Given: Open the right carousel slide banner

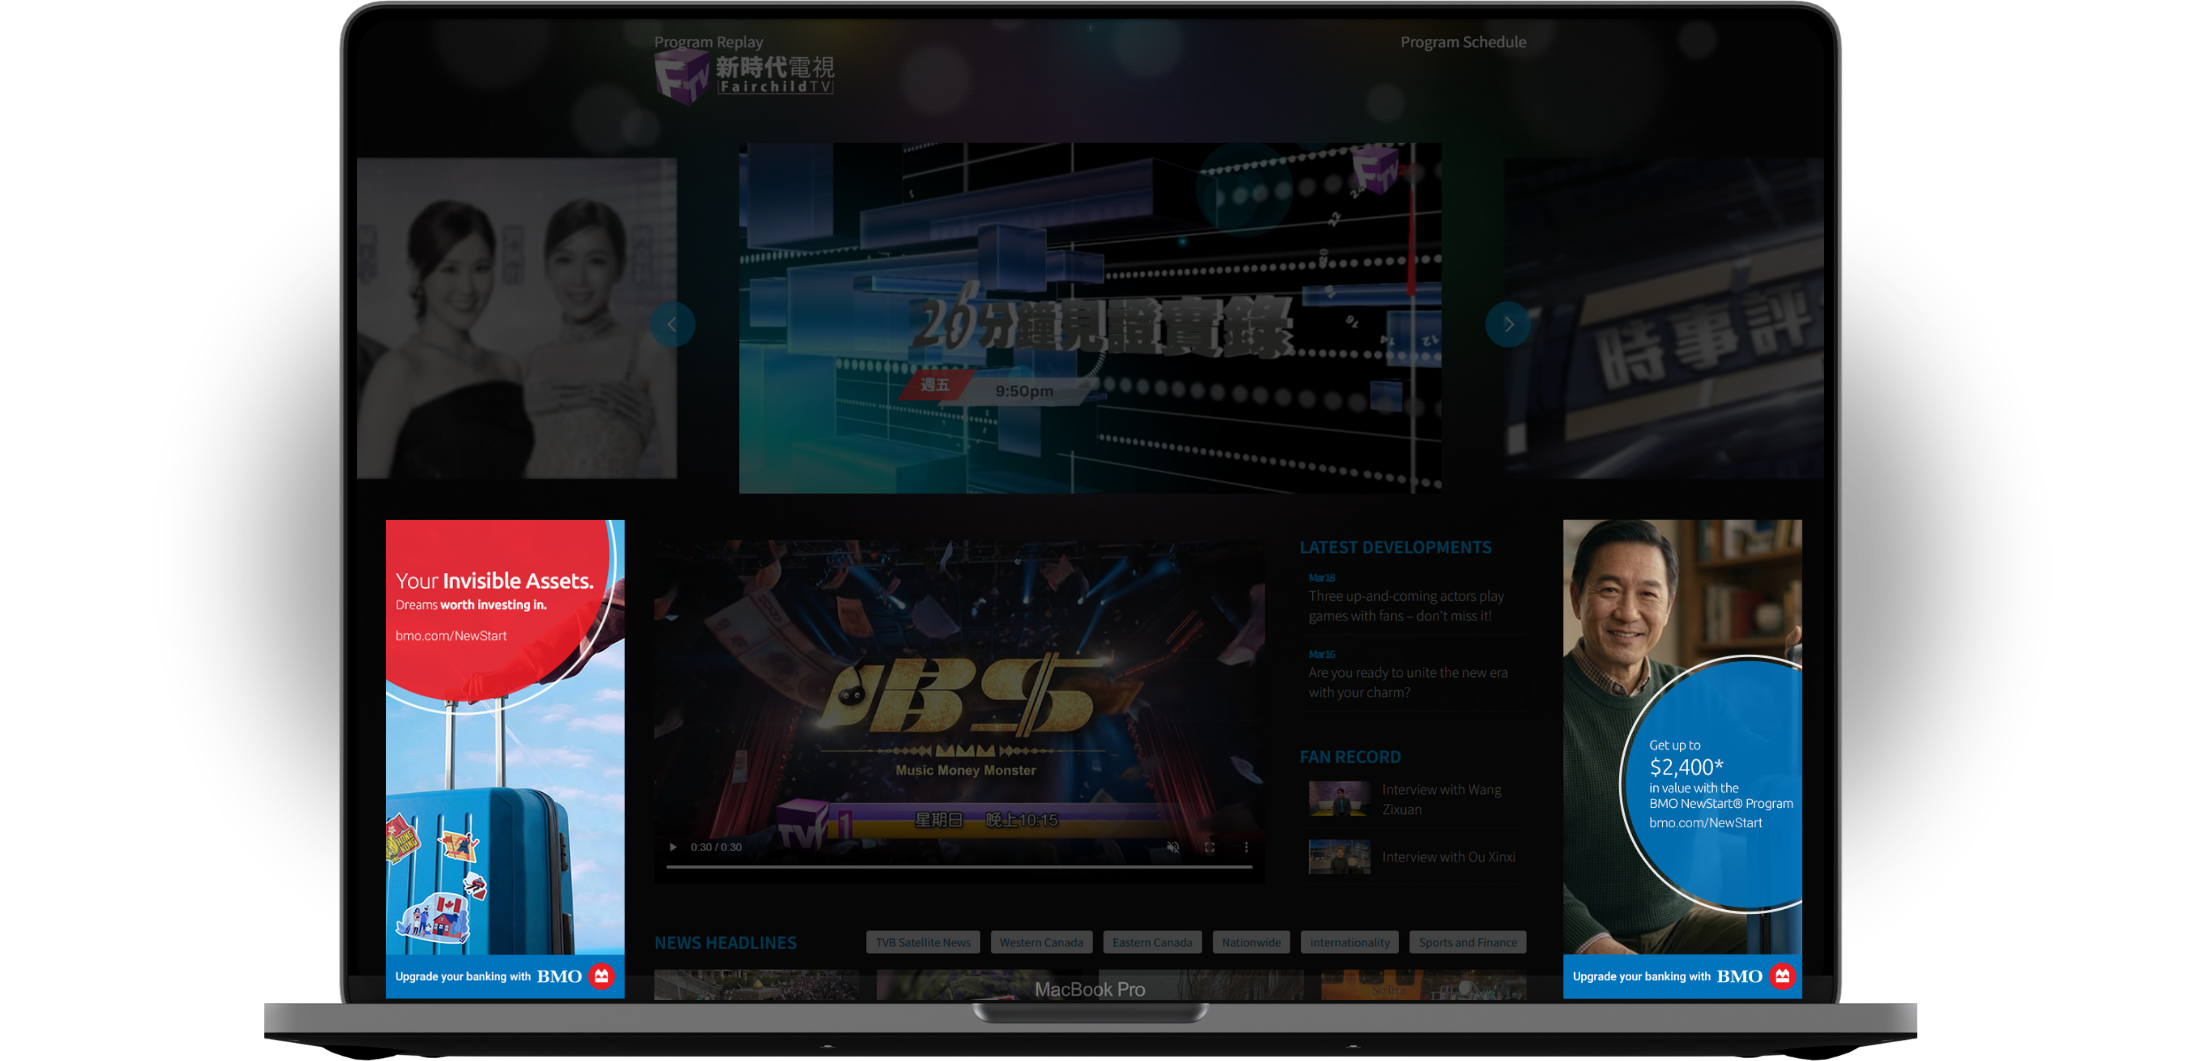Looking at the screenshot, I should (x=1664, y=318).
